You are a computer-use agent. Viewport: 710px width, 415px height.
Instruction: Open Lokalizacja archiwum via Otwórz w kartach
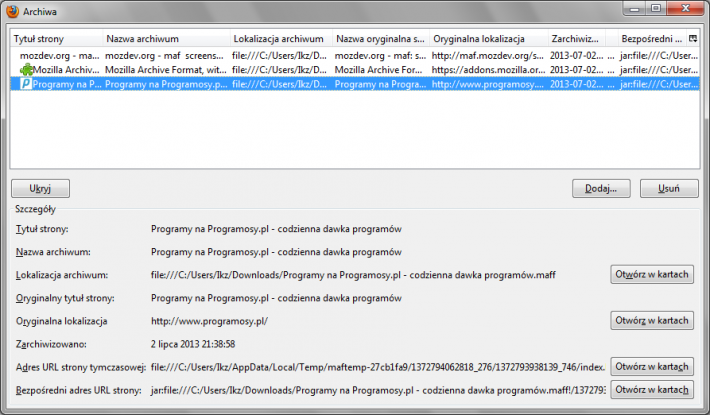tap(652, 275)
